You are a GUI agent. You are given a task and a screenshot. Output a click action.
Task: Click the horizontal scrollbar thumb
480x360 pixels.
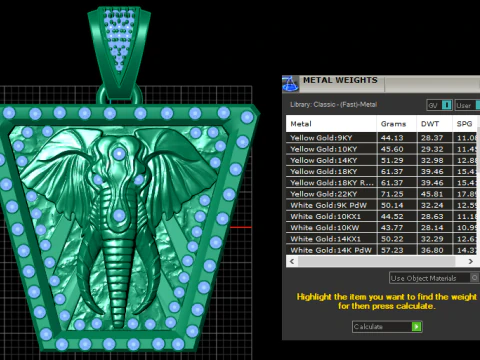[x=377, y=261]
